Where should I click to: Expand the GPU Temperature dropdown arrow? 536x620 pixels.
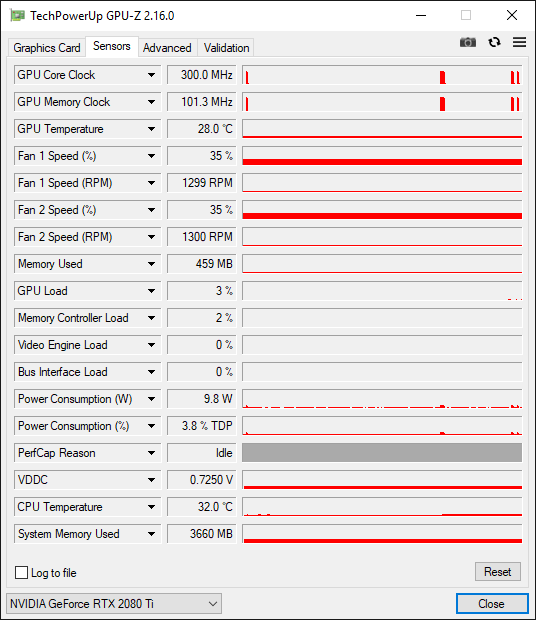click(151, 129)
